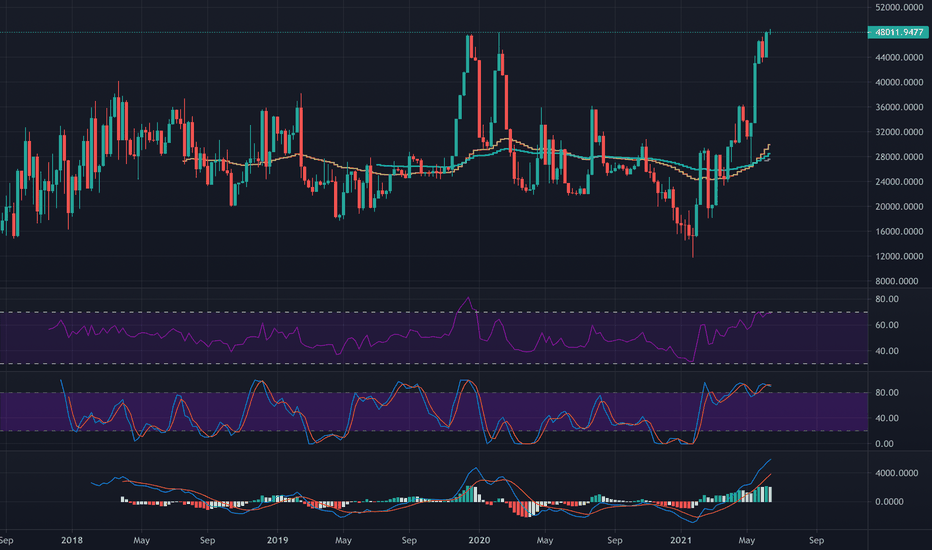The height and width of the screenshot is (550, 932).
Task: Click the 0.00 label on stochastic scale
Action: tap(884, 444)
